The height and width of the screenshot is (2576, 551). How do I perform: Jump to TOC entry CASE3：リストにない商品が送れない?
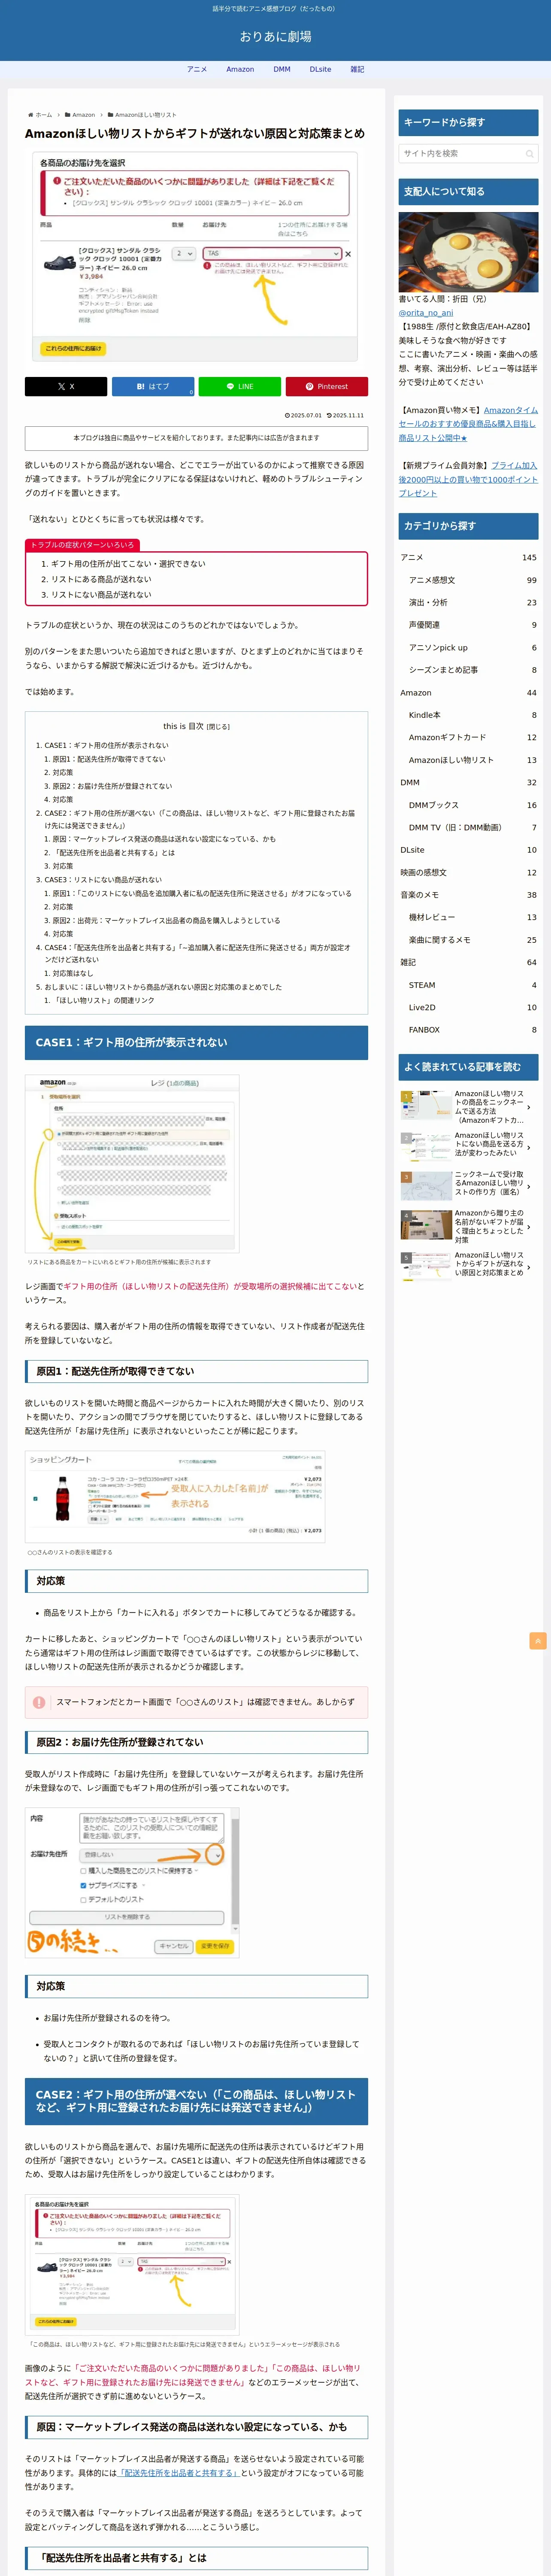pyautogui.click(x=103, y=880)
